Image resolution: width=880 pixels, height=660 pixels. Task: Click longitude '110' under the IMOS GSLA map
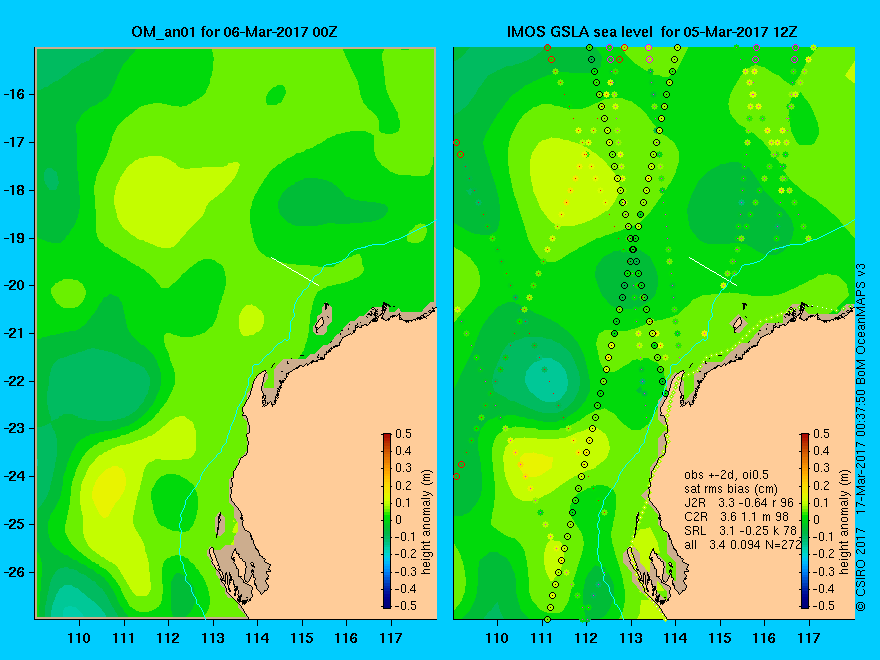[497, 638]
